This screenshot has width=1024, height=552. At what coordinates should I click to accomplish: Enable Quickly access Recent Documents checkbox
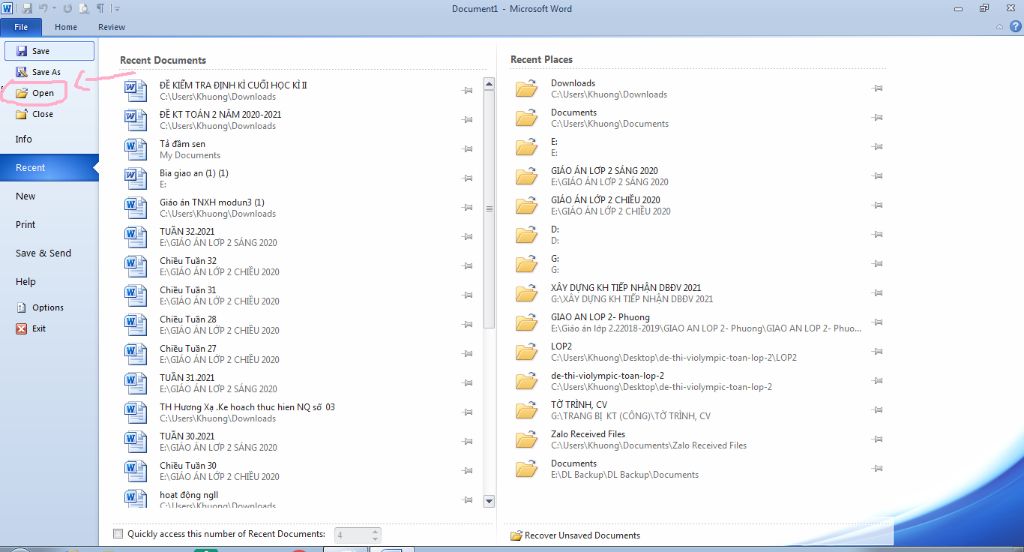tap(118, 534)
